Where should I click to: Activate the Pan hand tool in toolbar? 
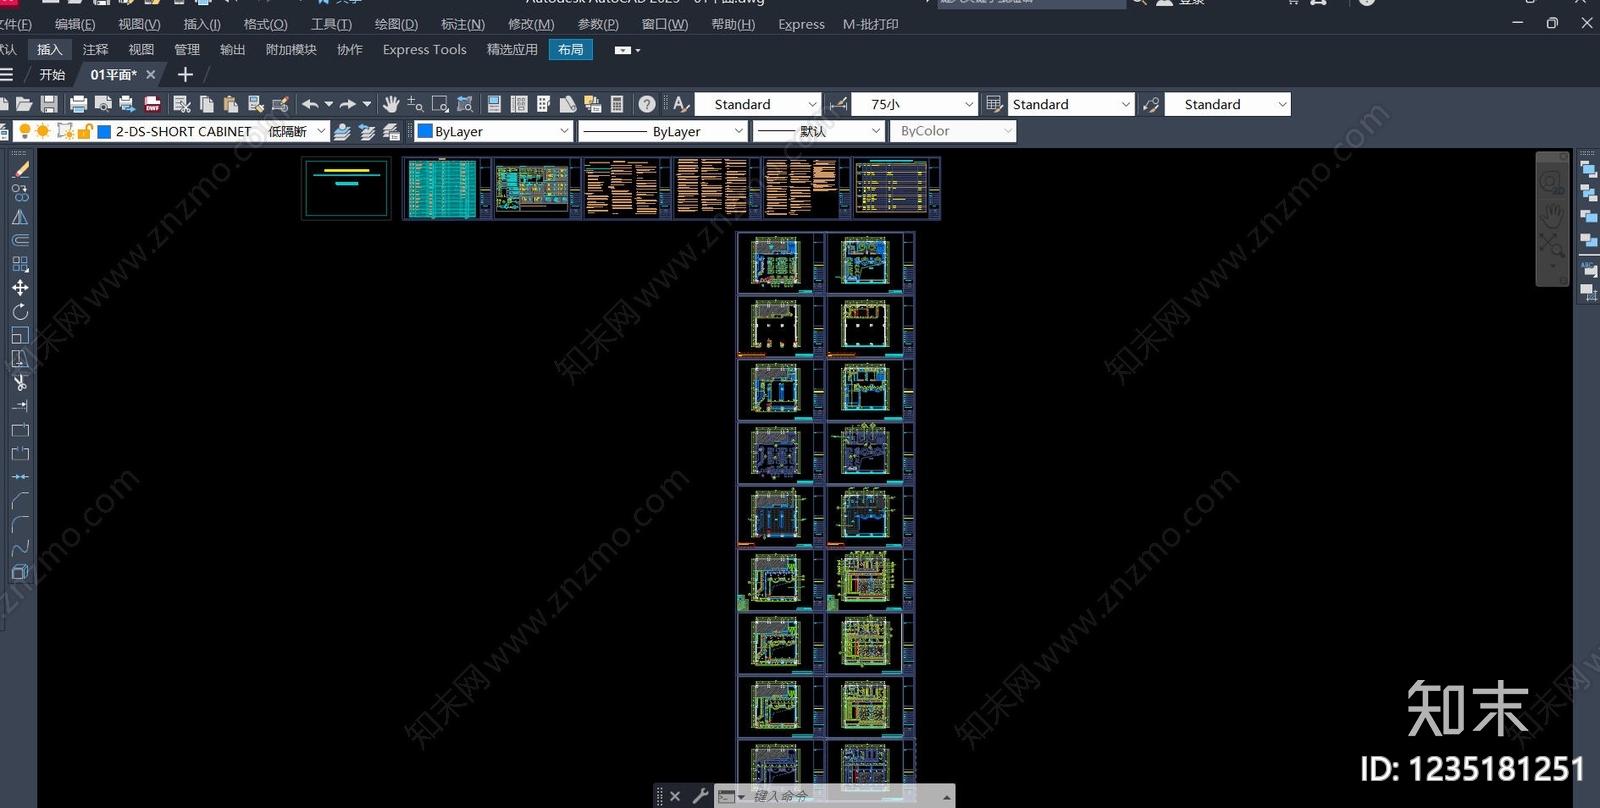391,104
